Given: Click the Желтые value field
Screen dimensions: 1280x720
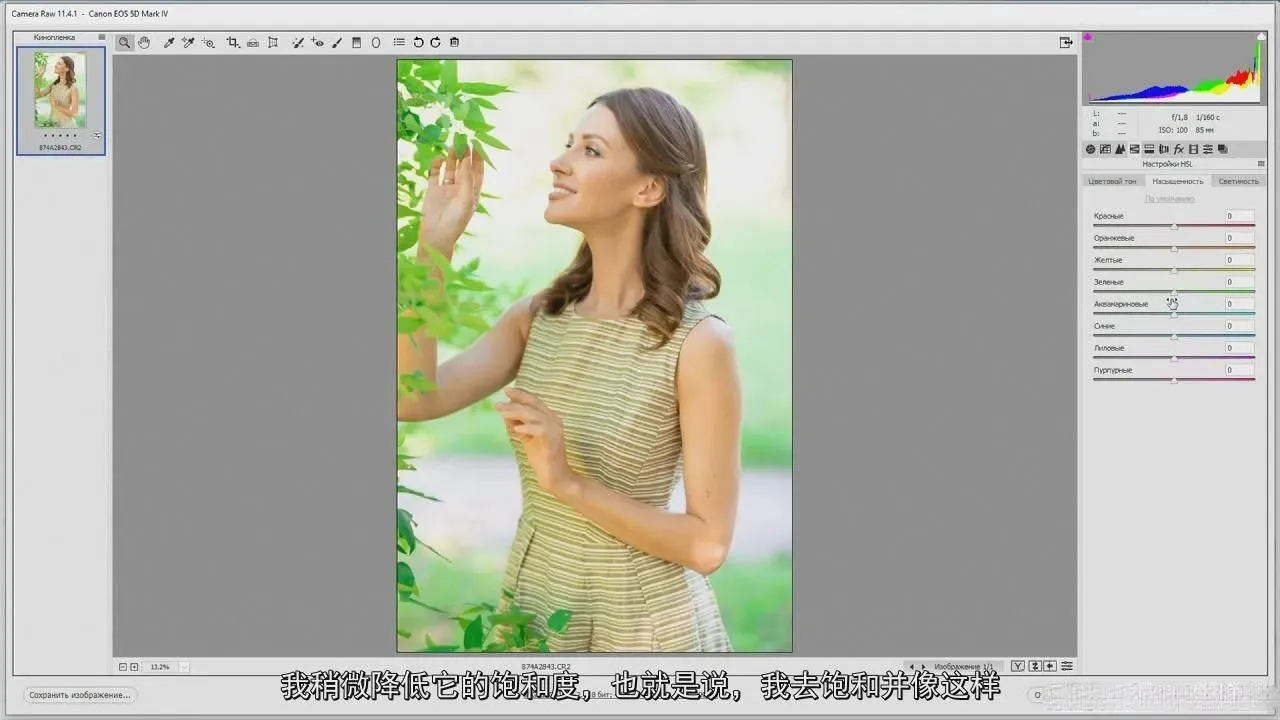Looking at the screenshot, I should coord(1240,260).
